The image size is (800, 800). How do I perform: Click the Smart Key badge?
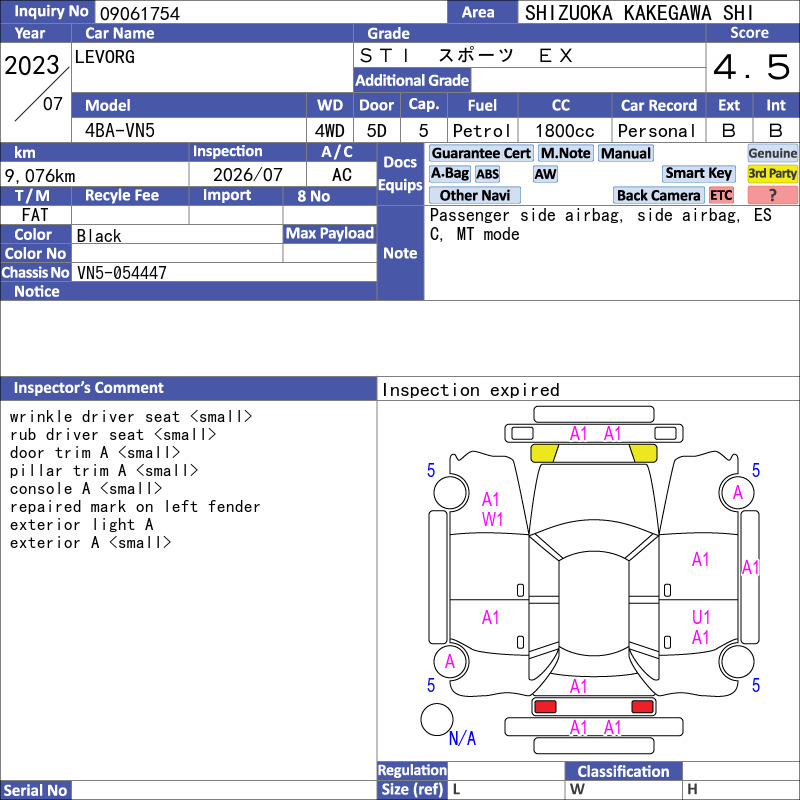click(698, 173)
